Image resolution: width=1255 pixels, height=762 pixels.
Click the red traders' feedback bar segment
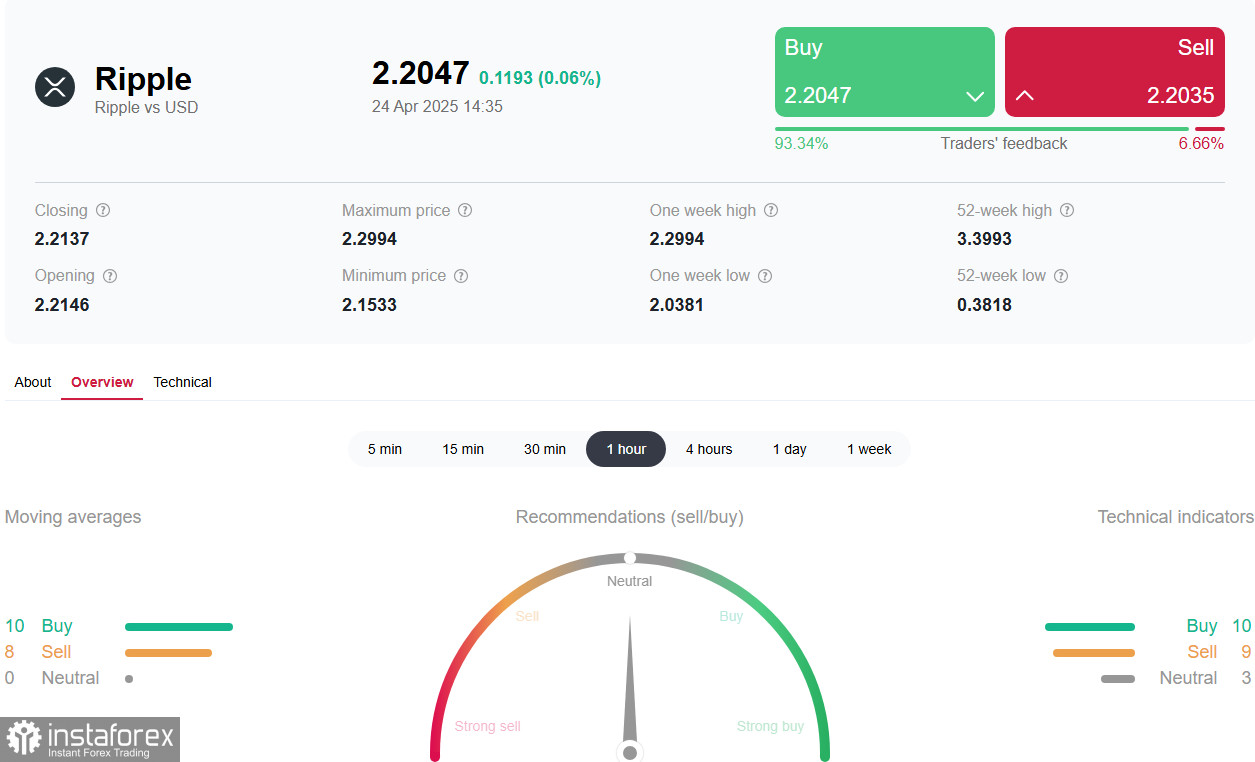1210,129
